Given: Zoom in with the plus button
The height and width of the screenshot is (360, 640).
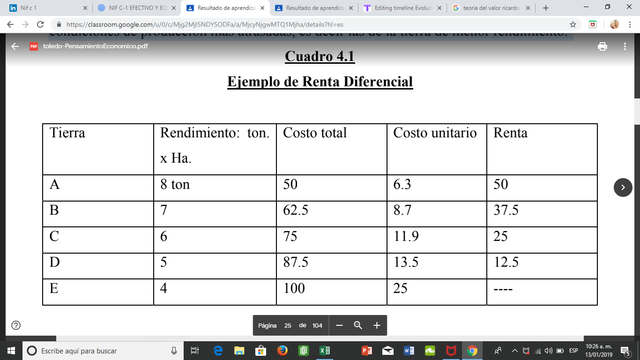Looking at the screenshot, I should 377,325.
